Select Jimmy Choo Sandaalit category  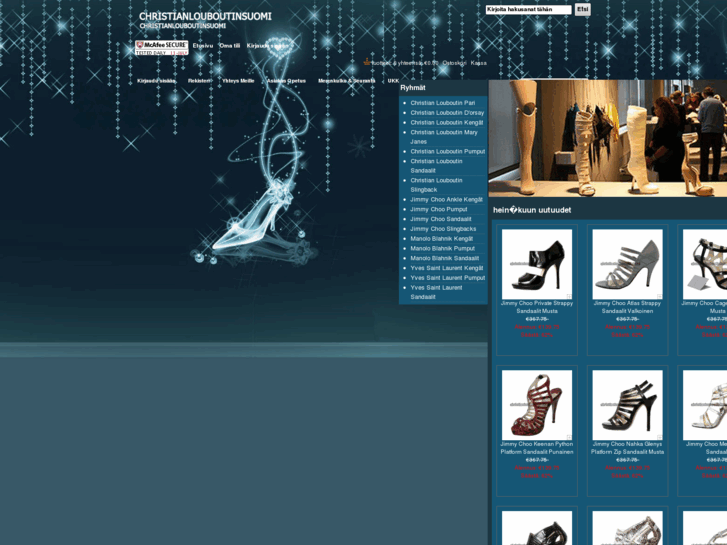tap(440, 219)
